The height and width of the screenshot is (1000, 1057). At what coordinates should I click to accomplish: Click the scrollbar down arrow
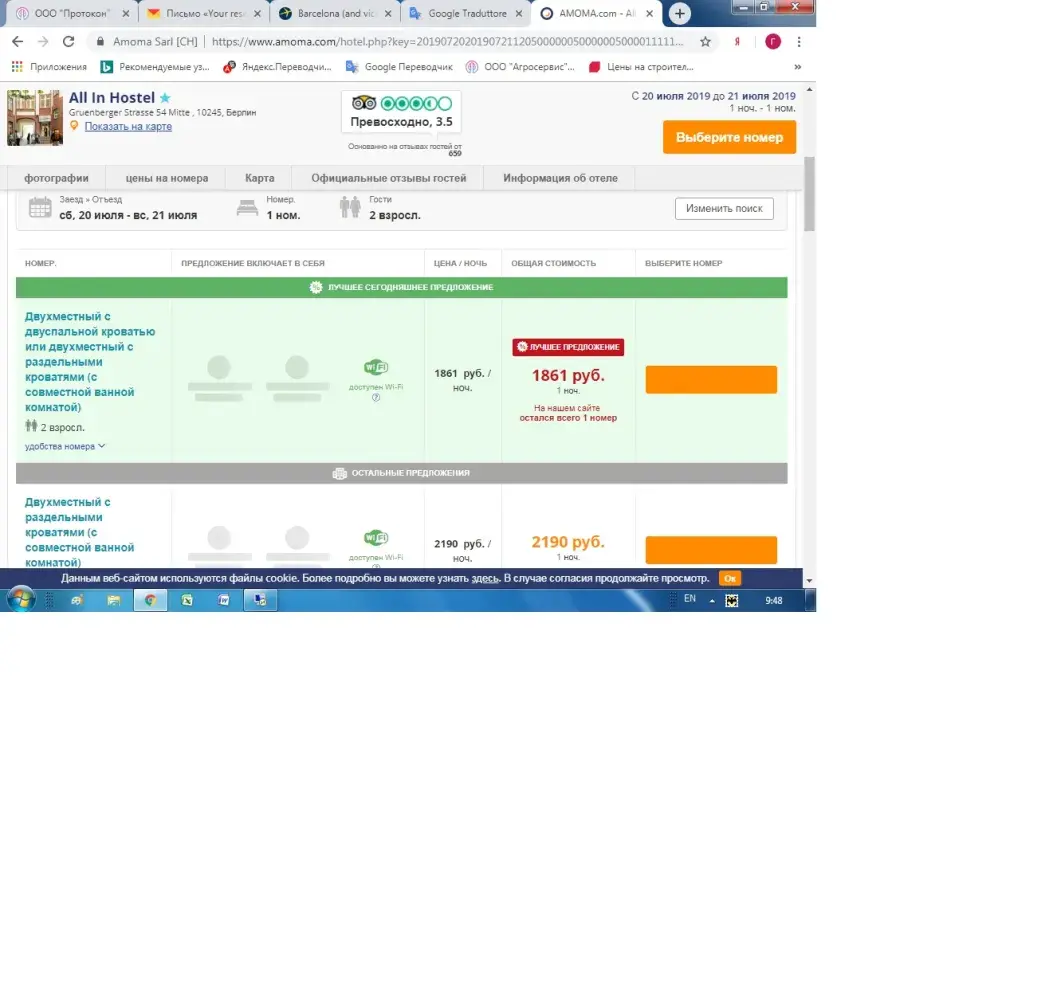(810, 581)
